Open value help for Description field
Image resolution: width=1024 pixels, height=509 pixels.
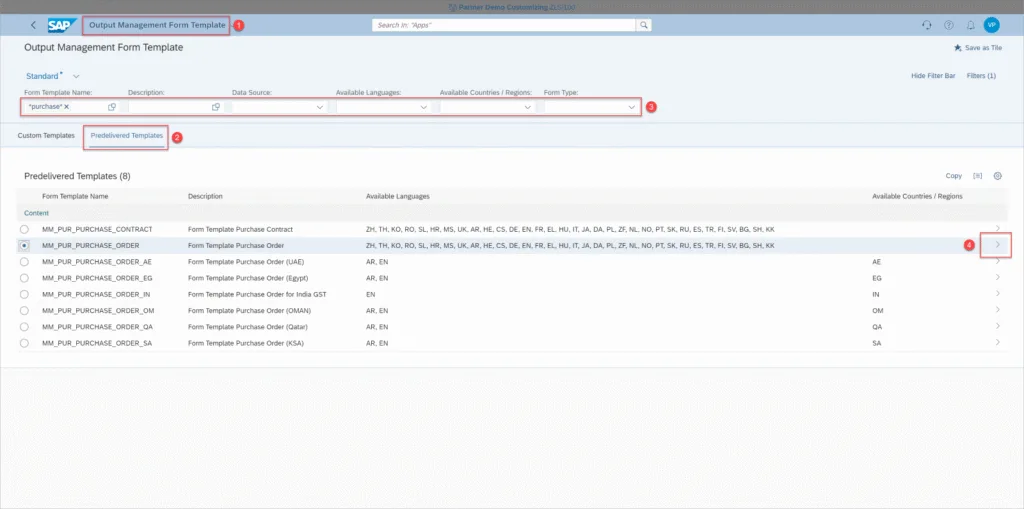tap(216, 107)
